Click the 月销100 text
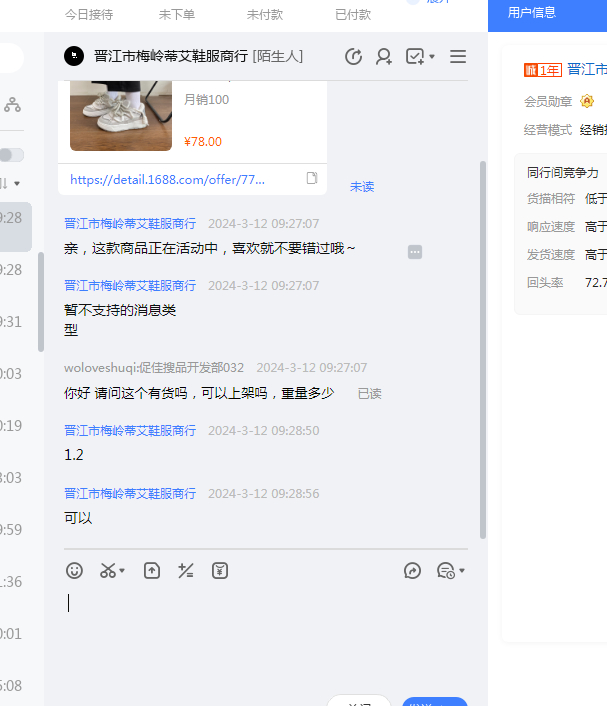Image resolution: width=607 pixels, height=706 pixels. pyautogui.click(x=207, y=100)
